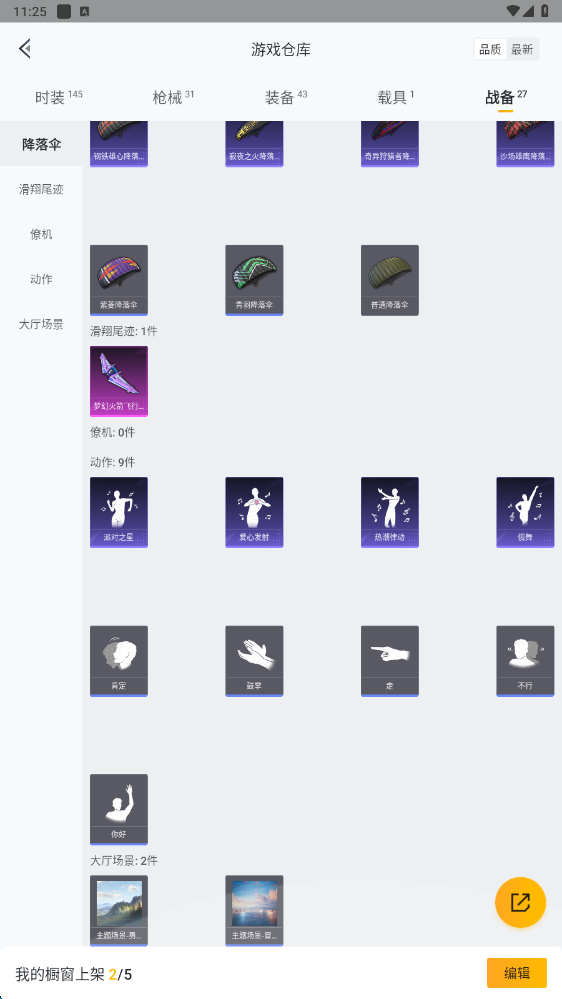The width and height of the screenshot is (562, 999).
Task: Select 大厅场景 in the sidebar
Action: click(x=41, y=324)
